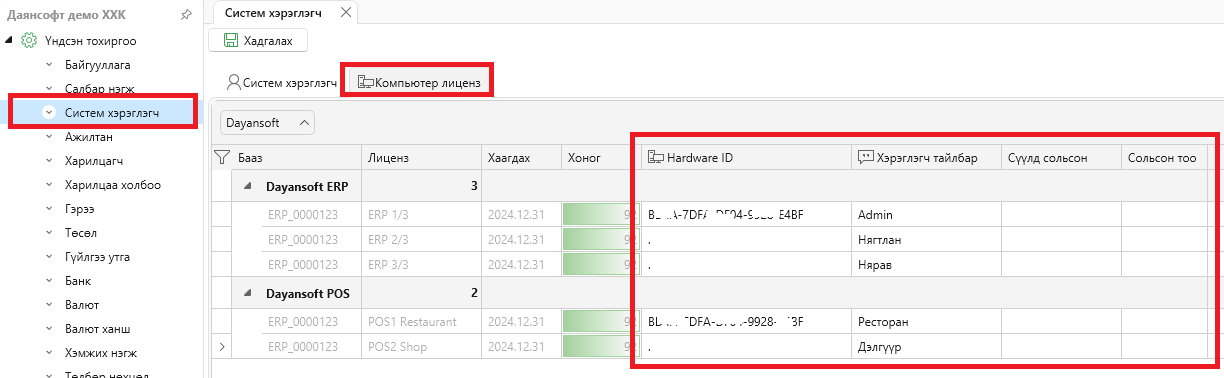Click the circled chevron beside Систем хэрэглэгч
Image resolution: width=1224 pixels, height=378 pixels.
(x=48, y=112)
